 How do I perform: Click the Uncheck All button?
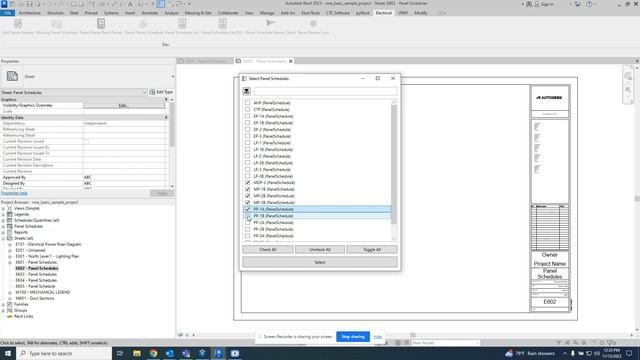[x=320, y=249]
